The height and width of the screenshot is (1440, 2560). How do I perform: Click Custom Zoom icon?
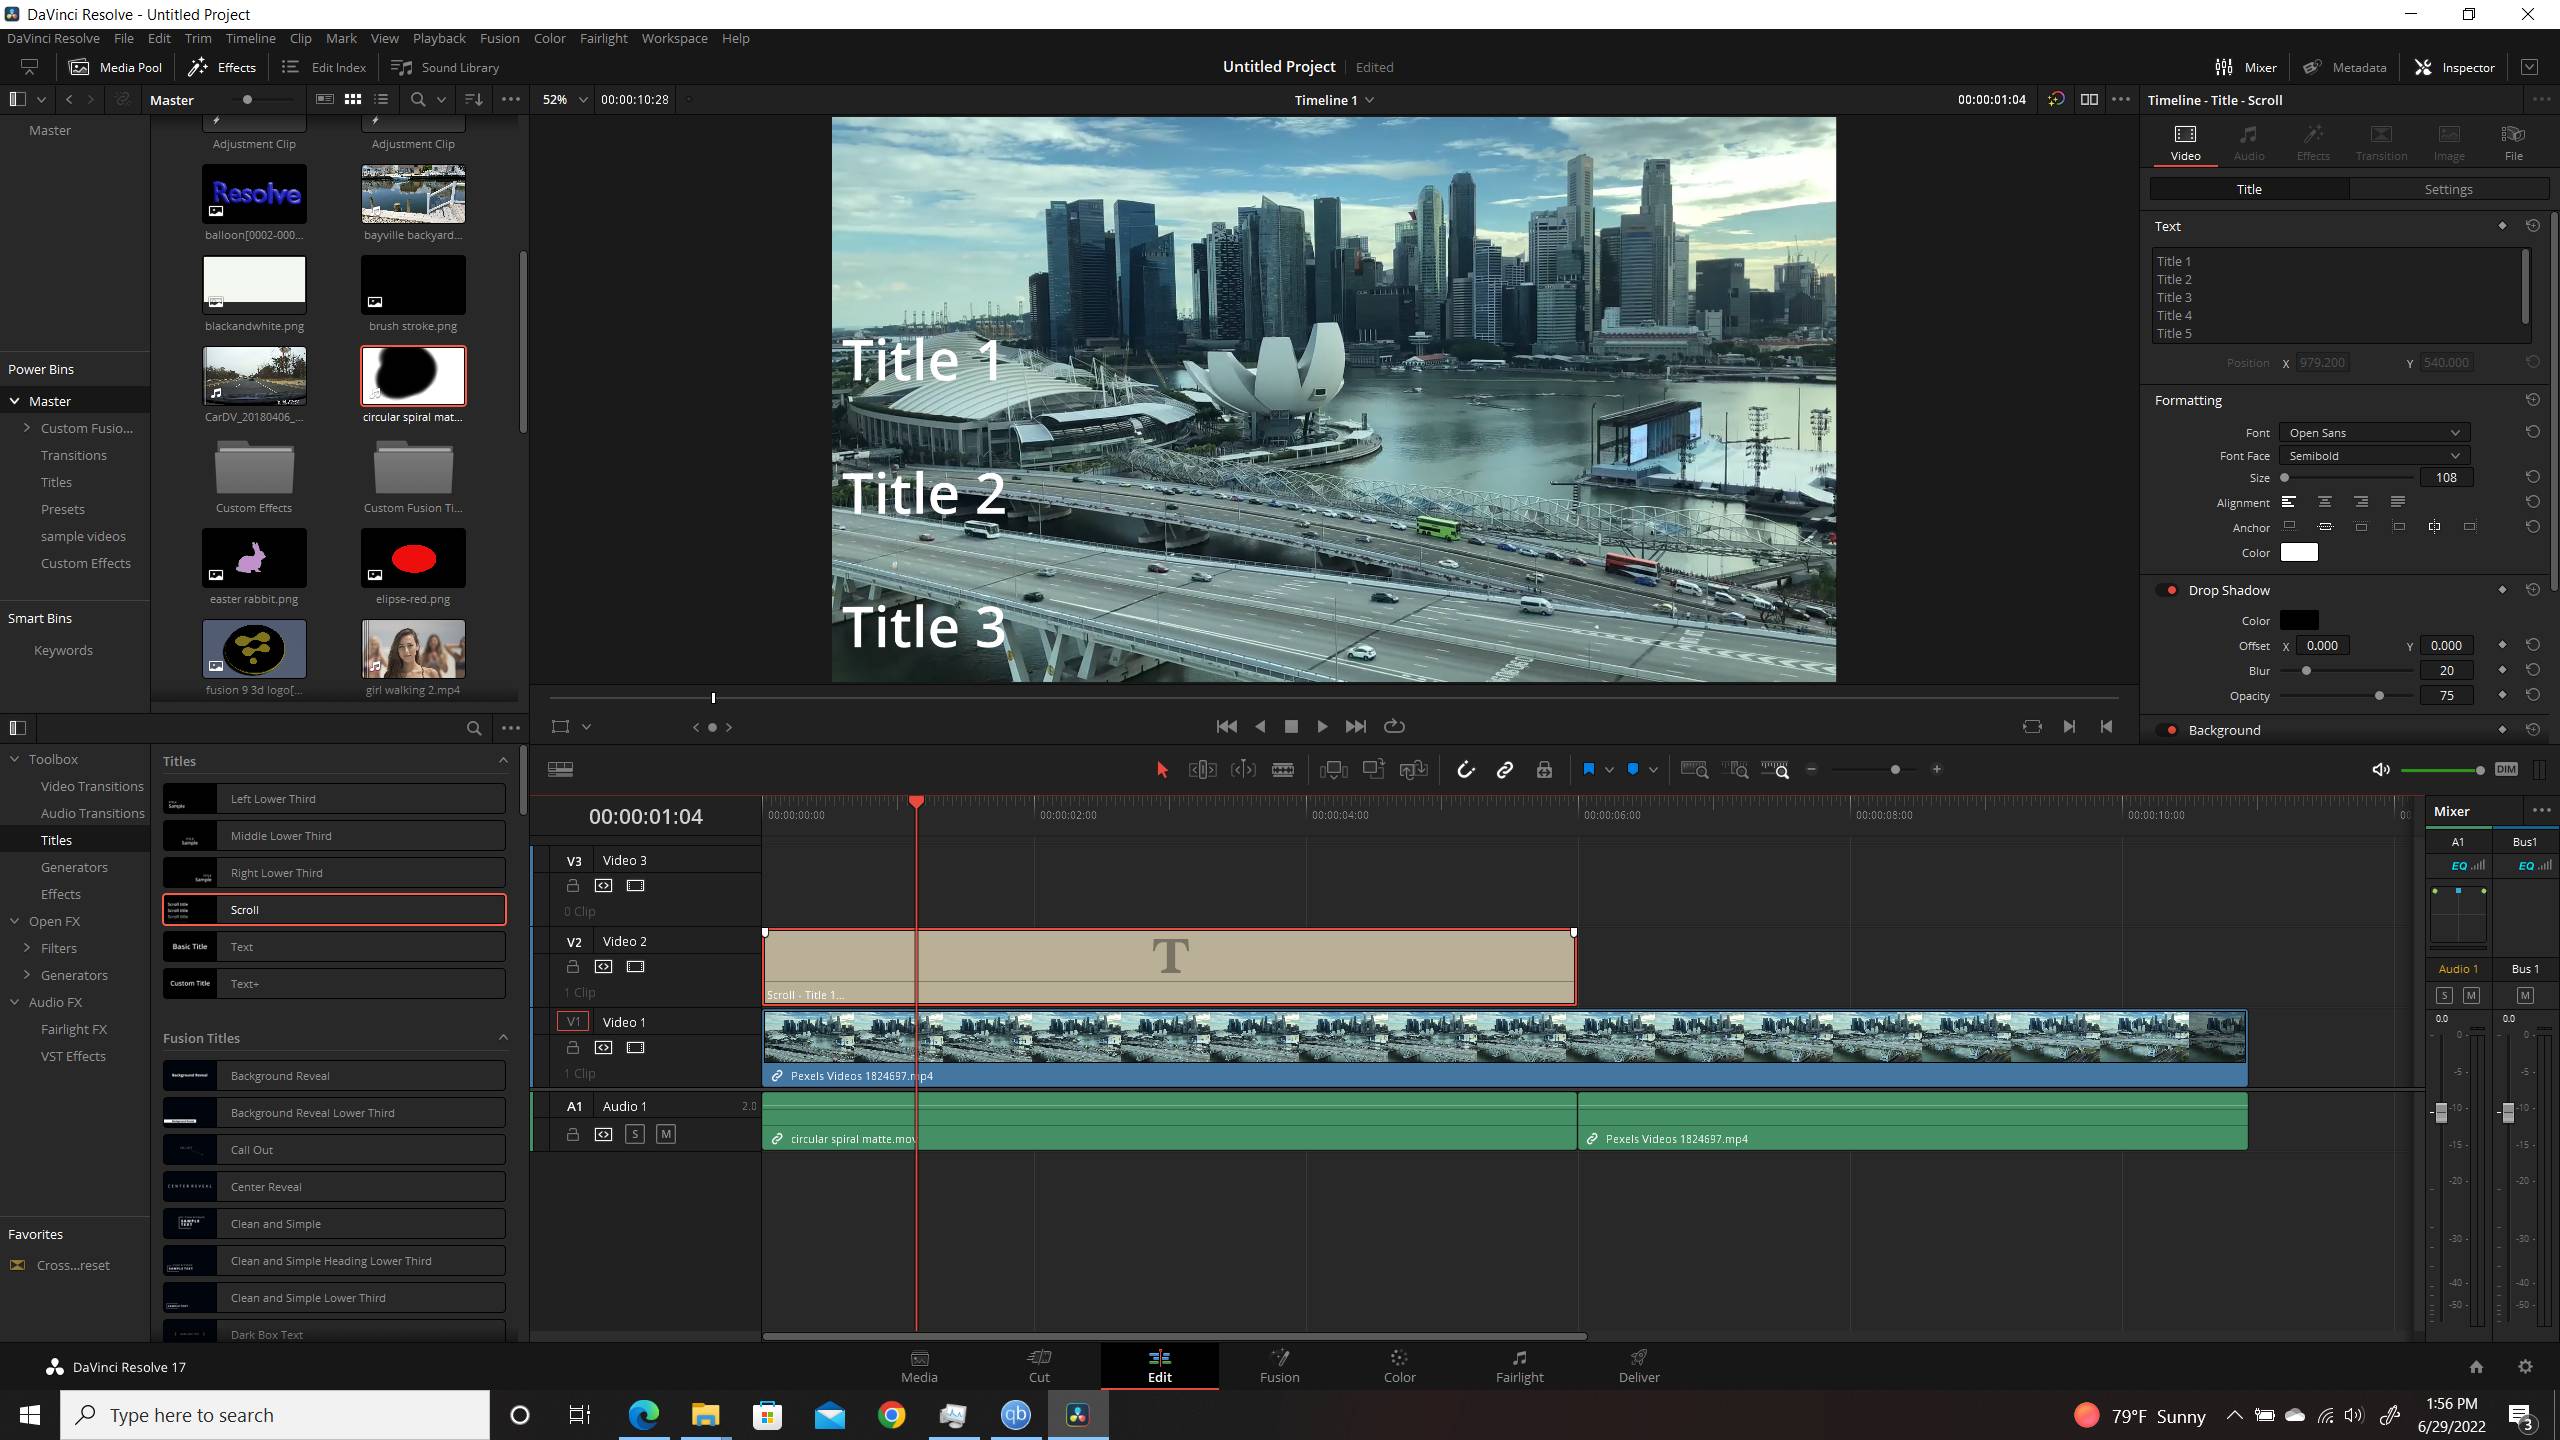[1775, 769]
